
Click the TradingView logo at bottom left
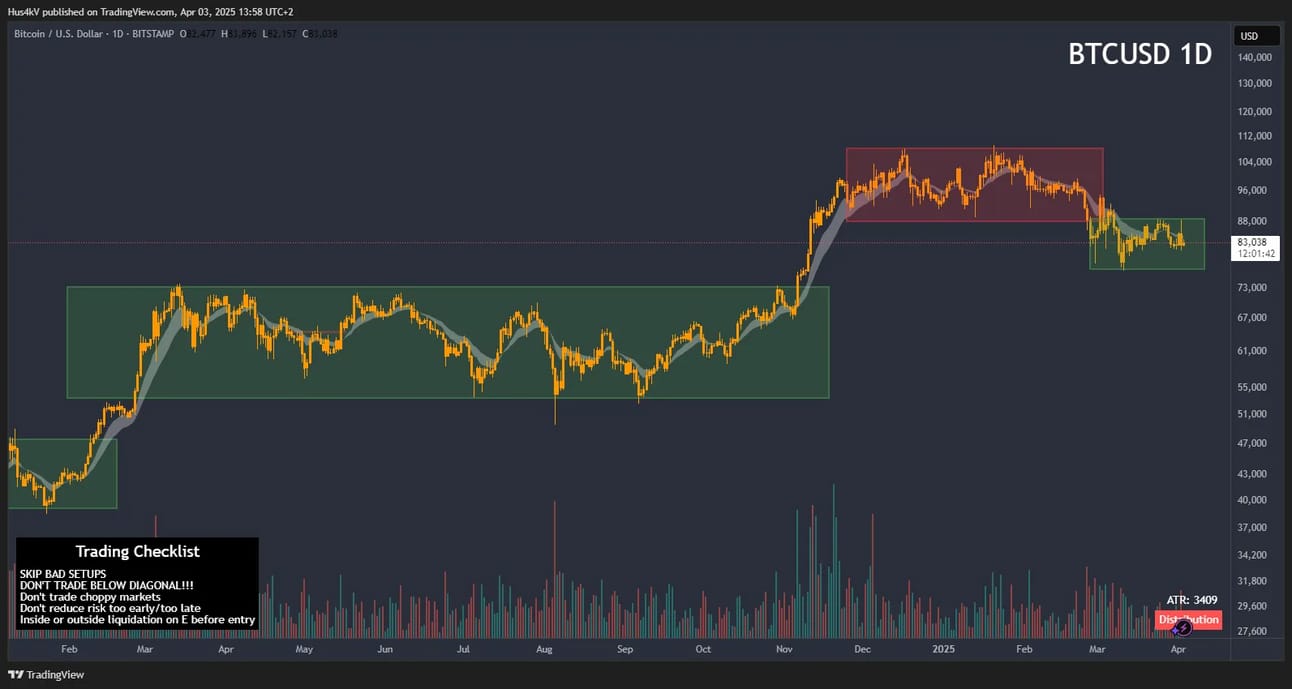coord(46,675)
